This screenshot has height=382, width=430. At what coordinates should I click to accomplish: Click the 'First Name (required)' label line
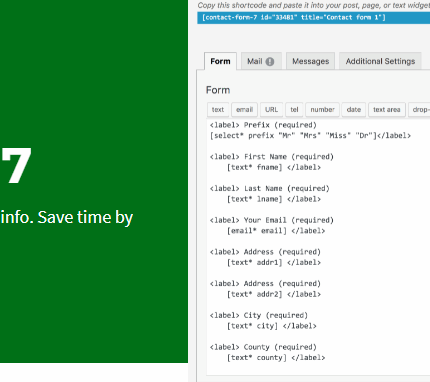tap(272, 157)
